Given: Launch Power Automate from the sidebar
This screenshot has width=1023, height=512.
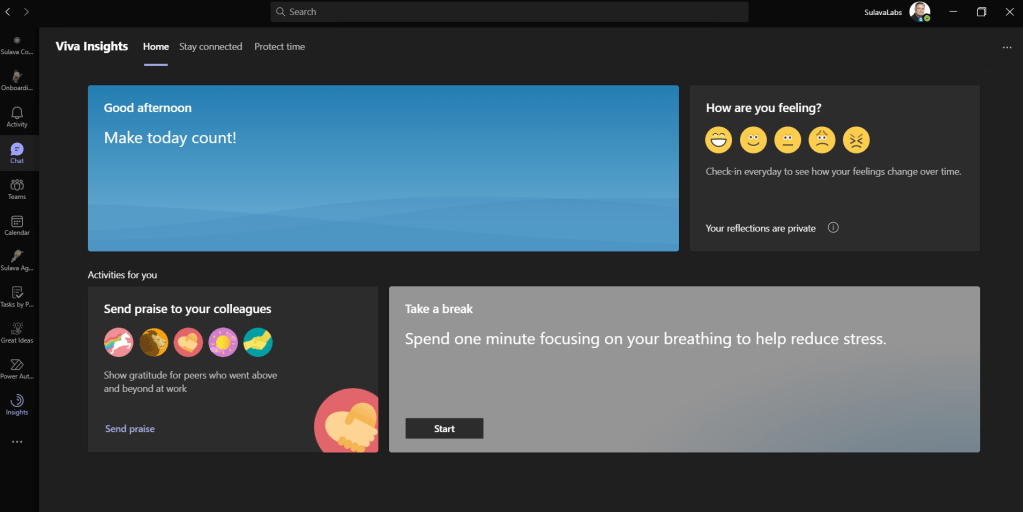Looking at the screenshot, I should tap(17, 368).
